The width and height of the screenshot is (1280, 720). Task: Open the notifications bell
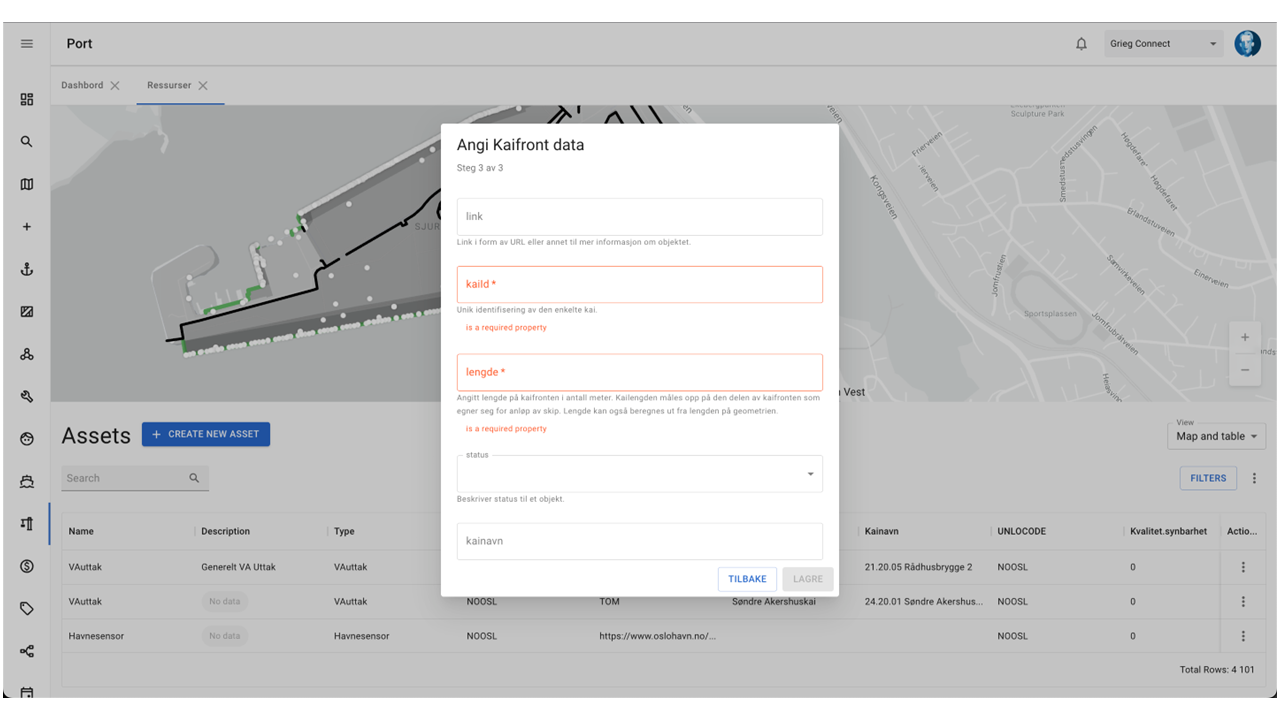[x=1081, y=44]
